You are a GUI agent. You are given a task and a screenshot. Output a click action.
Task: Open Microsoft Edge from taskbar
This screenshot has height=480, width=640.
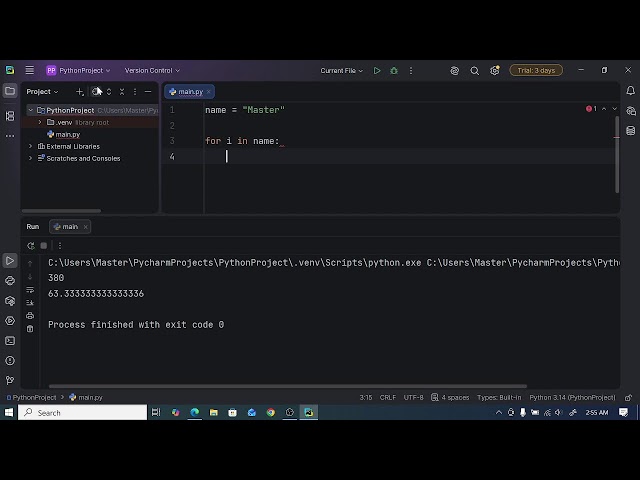point(195,412)
